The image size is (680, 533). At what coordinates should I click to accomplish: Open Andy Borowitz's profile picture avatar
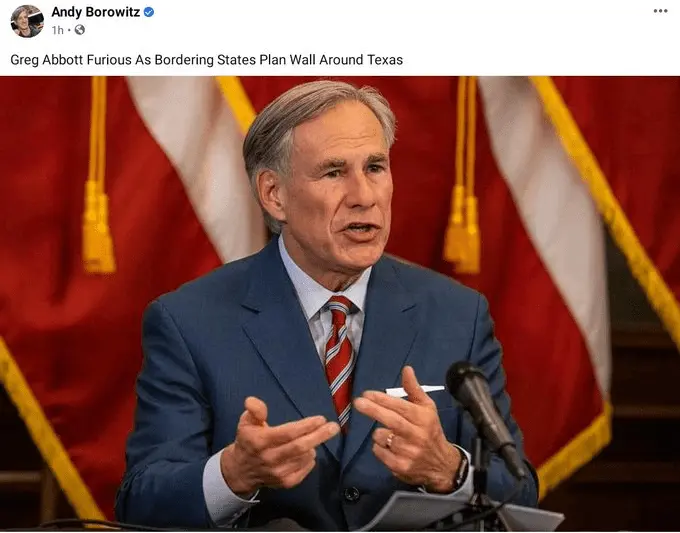pyautogui.click(x=27, y=21)
